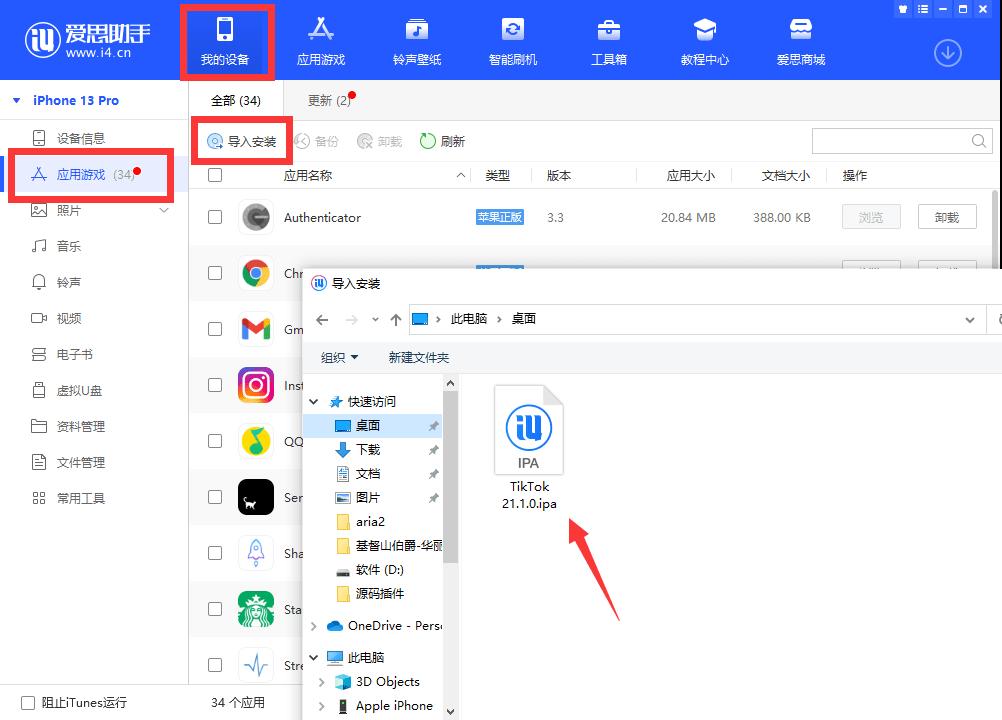Click the download manager icon top right
The width and height of the screenshot is (1002, 720).
pos(947,52)
